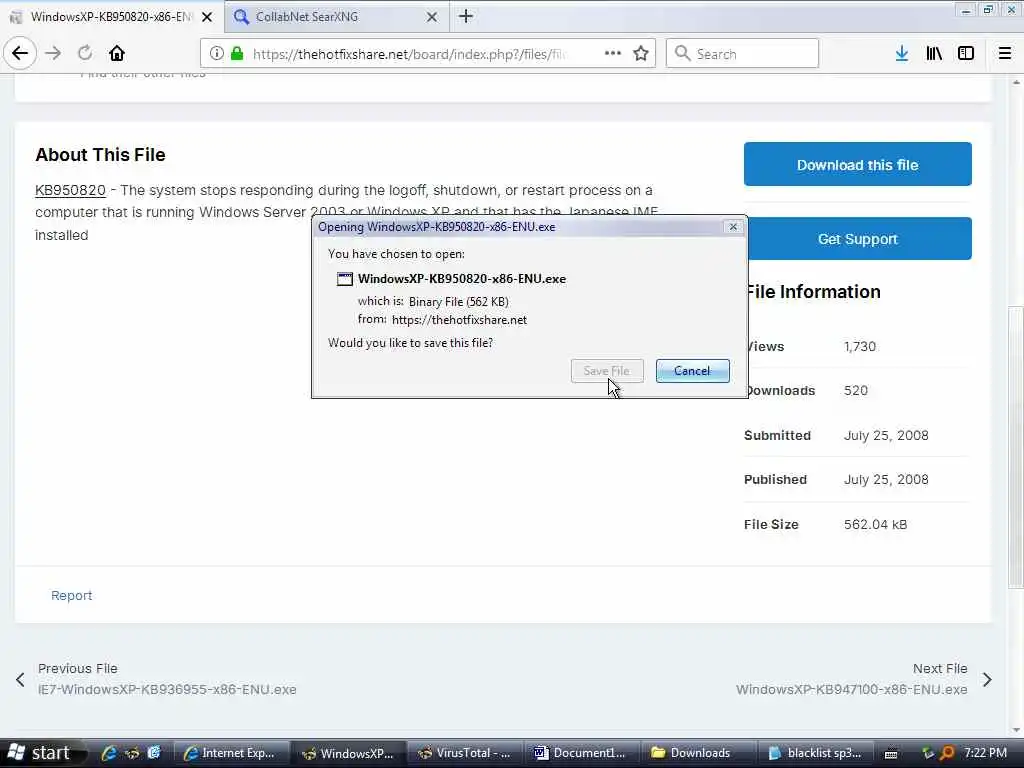Cancel the file download dialog
The height and width of the screenshot is (768, 1024).
pyautogui.click(x=692, y=371)
